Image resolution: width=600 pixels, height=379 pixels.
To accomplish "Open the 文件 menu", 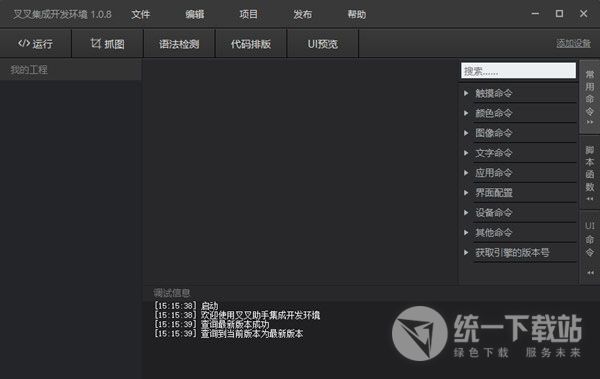I will click(x=141, y=15).
